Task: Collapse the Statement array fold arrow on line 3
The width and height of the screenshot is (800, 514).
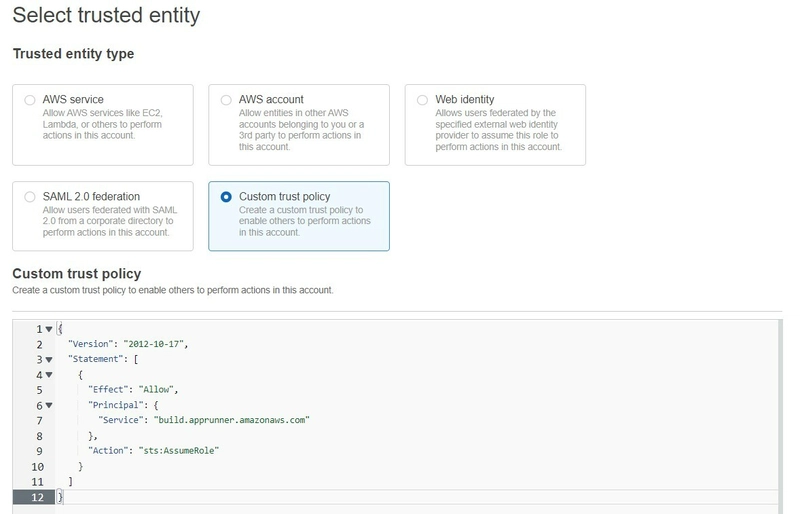Action: (x=49, y=360)
